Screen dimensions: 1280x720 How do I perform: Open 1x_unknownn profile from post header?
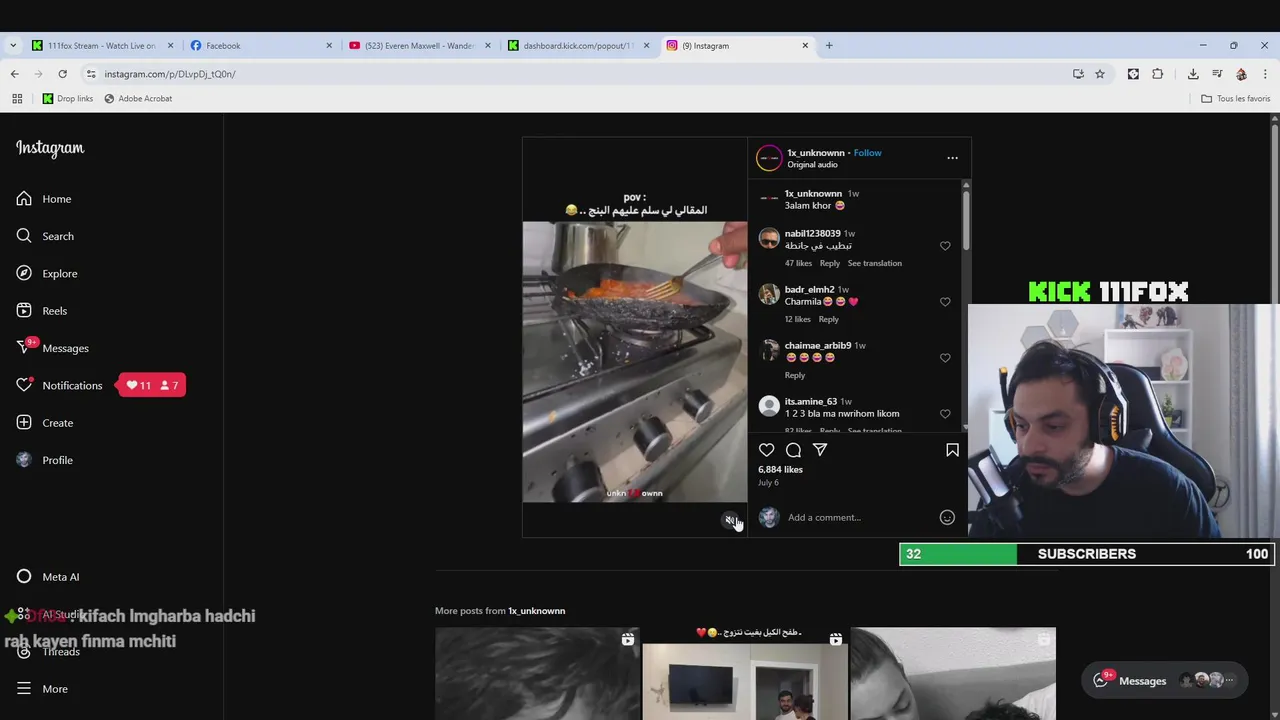[x=815, y=153]
